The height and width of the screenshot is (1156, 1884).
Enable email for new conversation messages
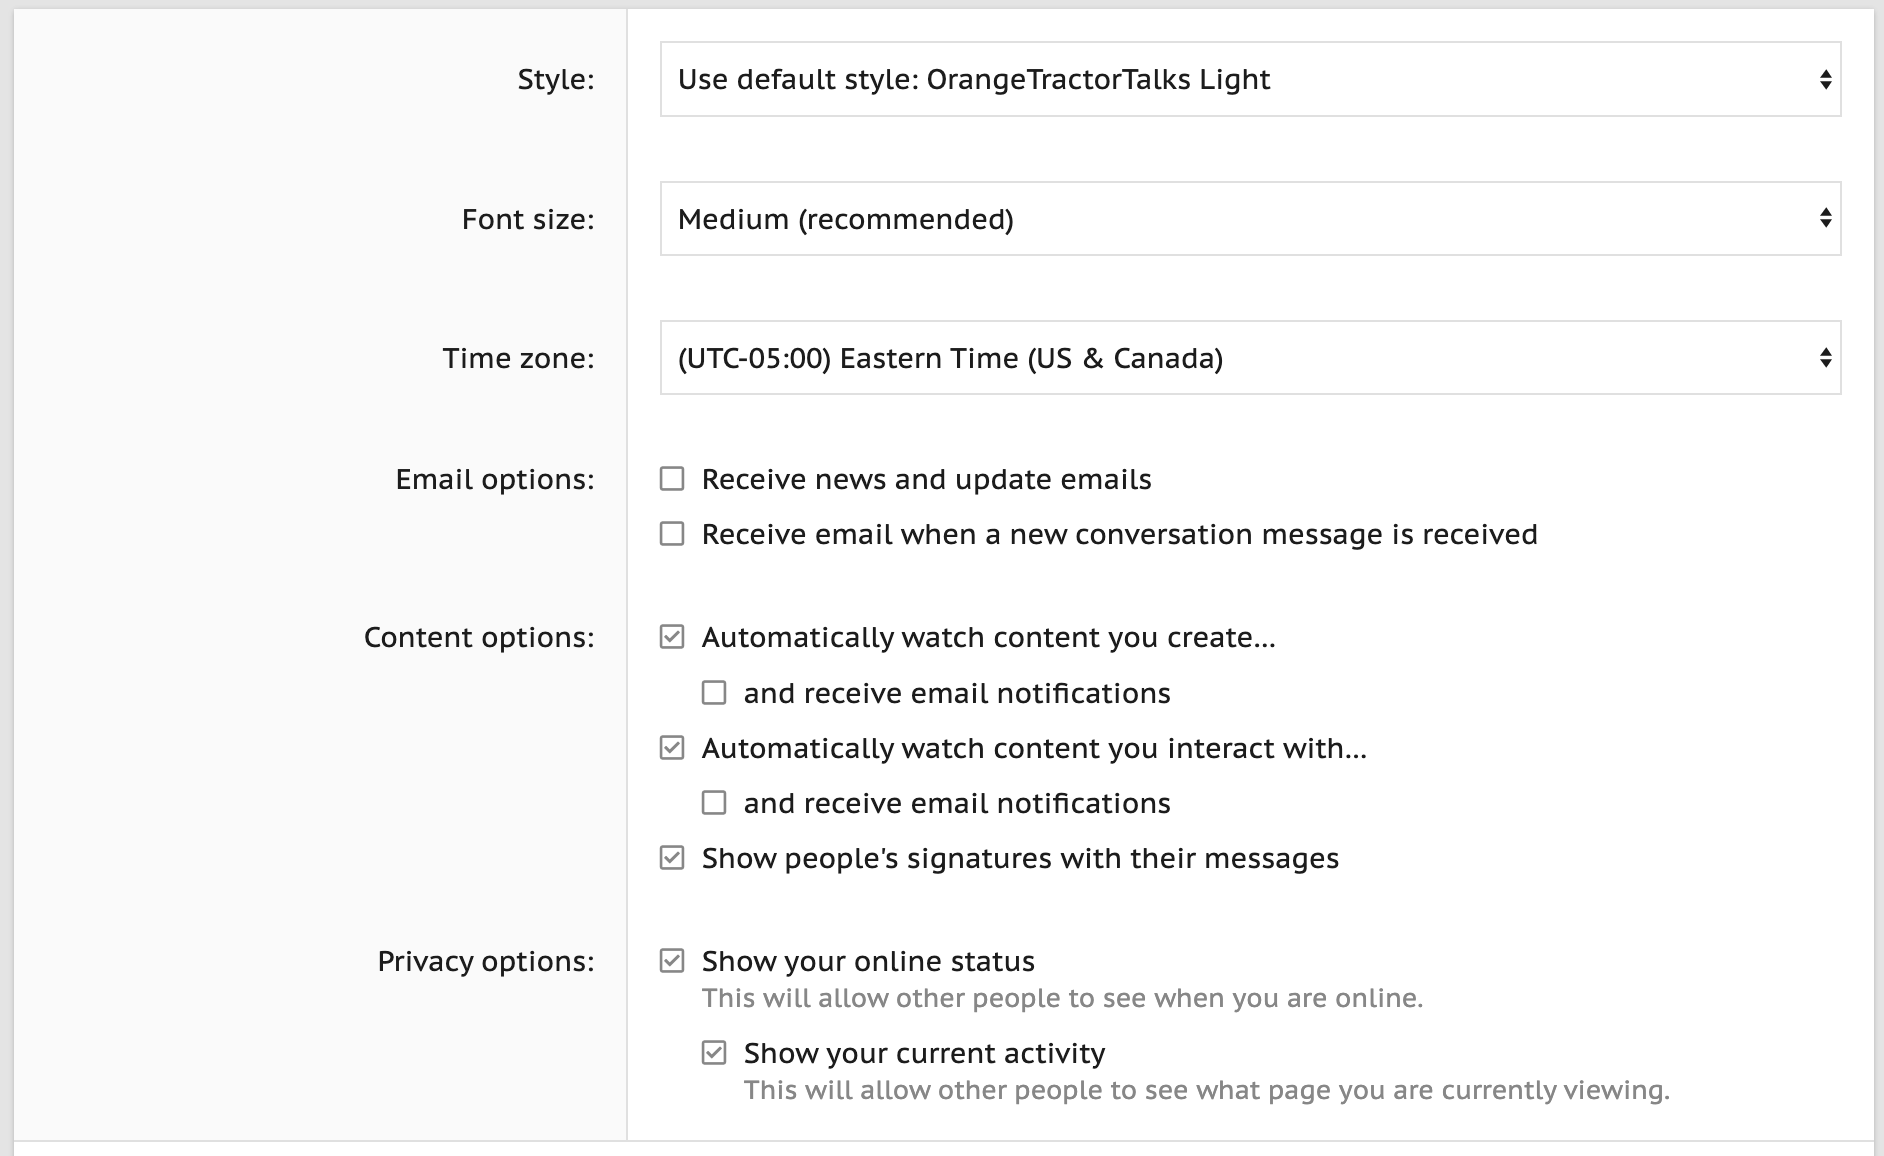tap(672, 534)
